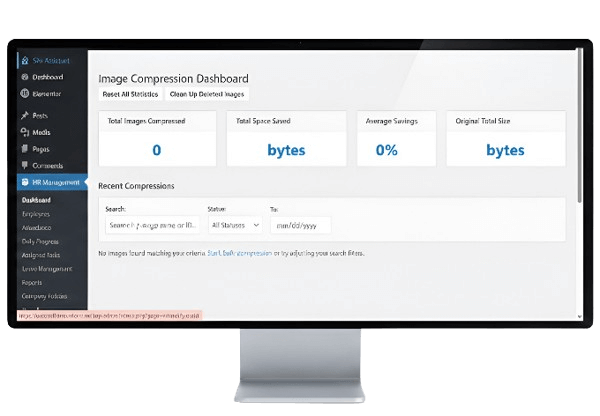
Task: Click the Elementor icon in sidebar
Action: [24, 94]
